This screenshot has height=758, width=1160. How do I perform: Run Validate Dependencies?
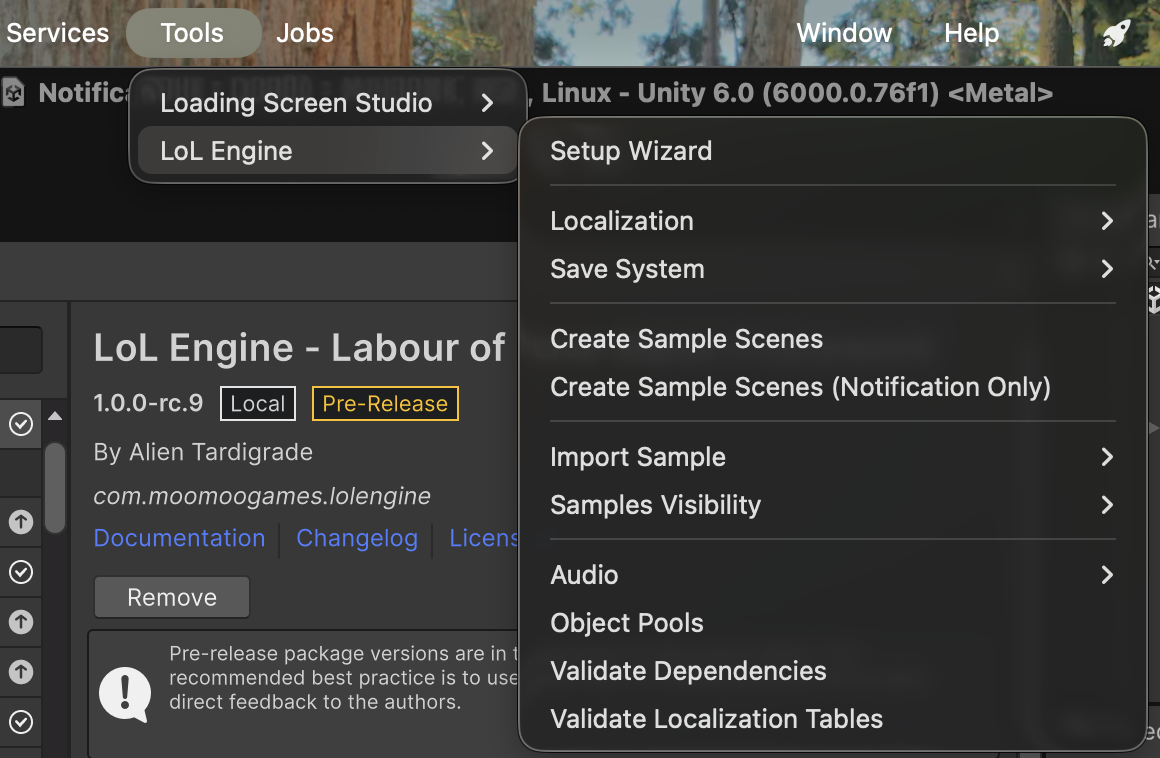832,671
